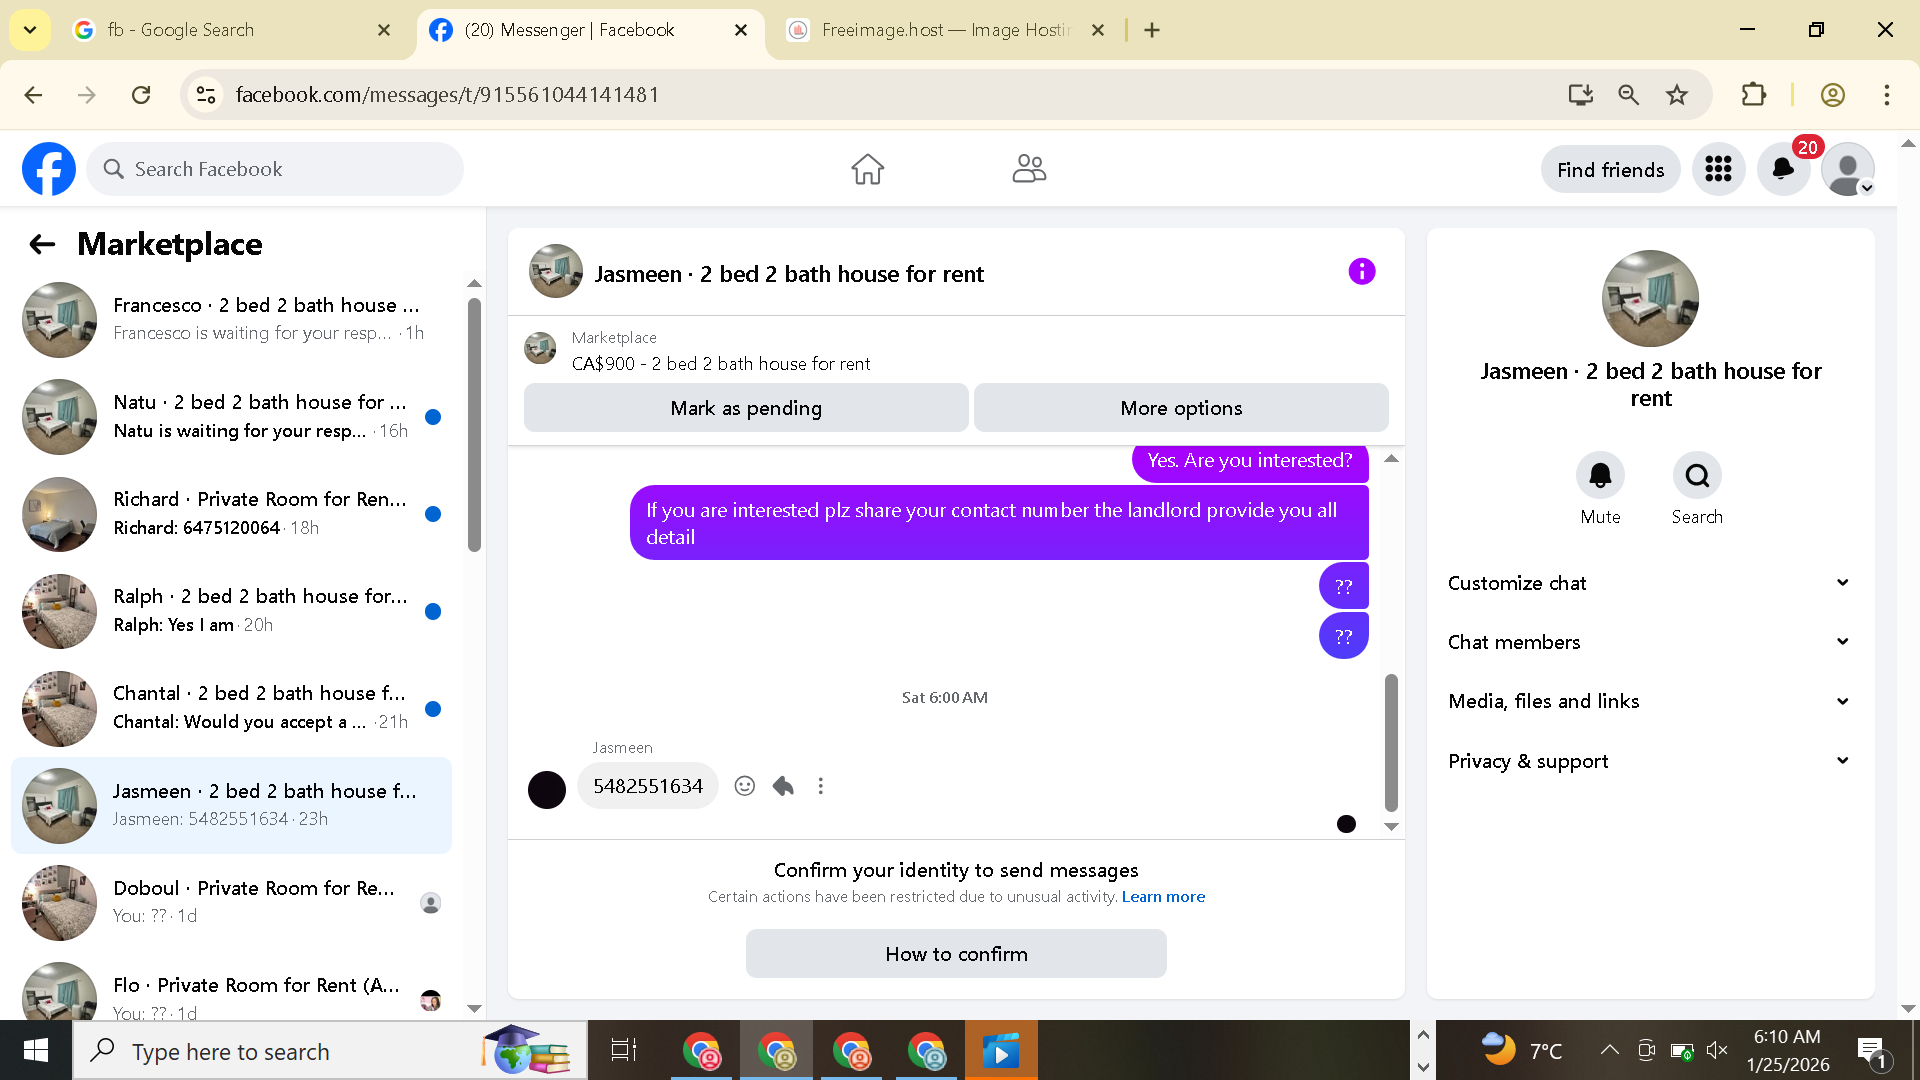Open Francesco conversation in the list
This screenshot has height=1080, width=1920.
pyautogui.click(x=232, y=319)
